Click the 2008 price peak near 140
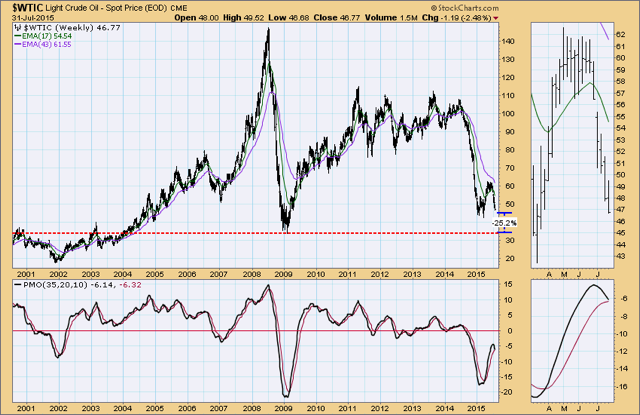 [x=268, y=31]
